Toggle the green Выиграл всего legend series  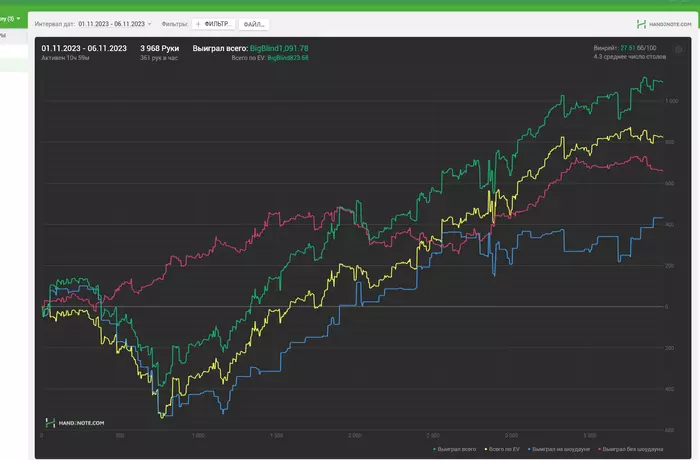click(x=454, y=449)
